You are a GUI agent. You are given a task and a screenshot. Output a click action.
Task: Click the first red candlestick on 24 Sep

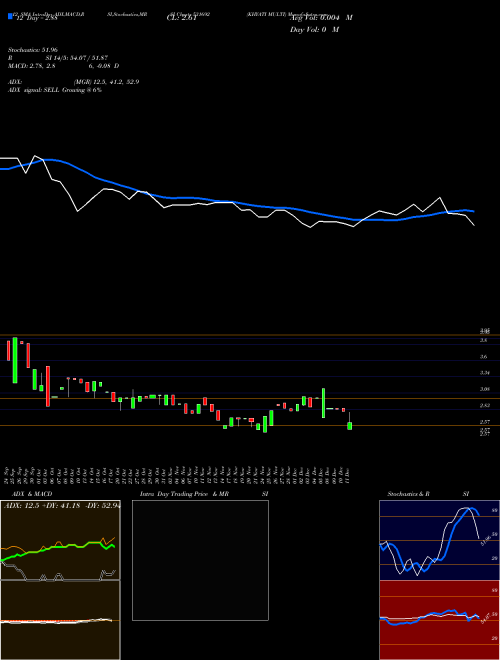[8, 351]
